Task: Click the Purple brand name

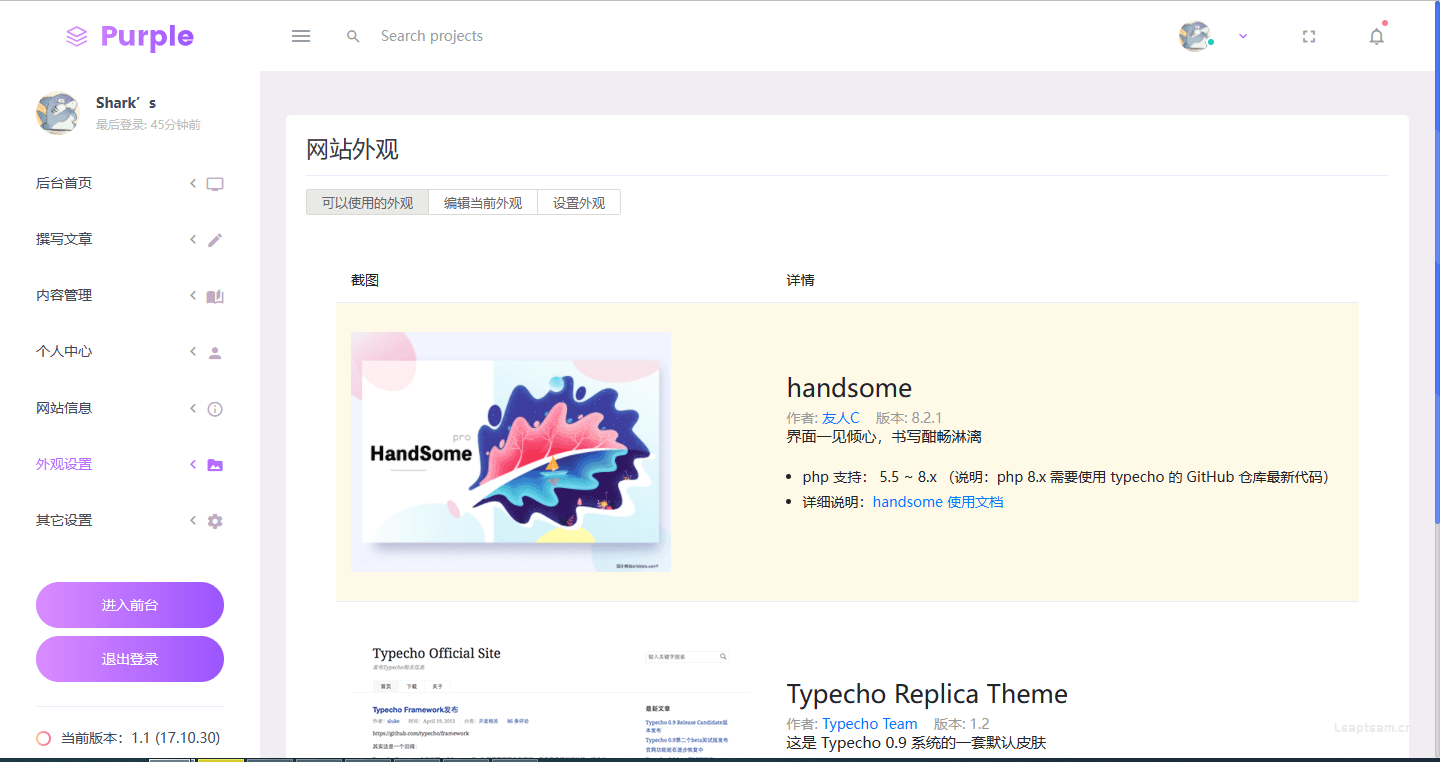Action: tap(147, 37)
